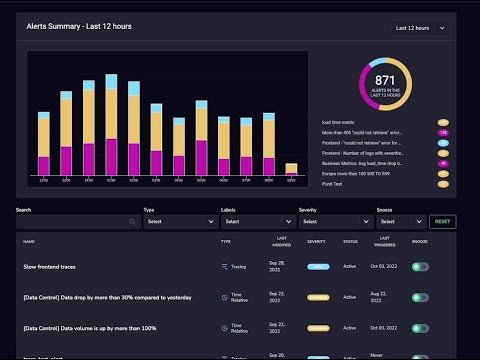The image size is (480, 360).
Task: Open the Type filter dropdown
Action: coord(181,222)
